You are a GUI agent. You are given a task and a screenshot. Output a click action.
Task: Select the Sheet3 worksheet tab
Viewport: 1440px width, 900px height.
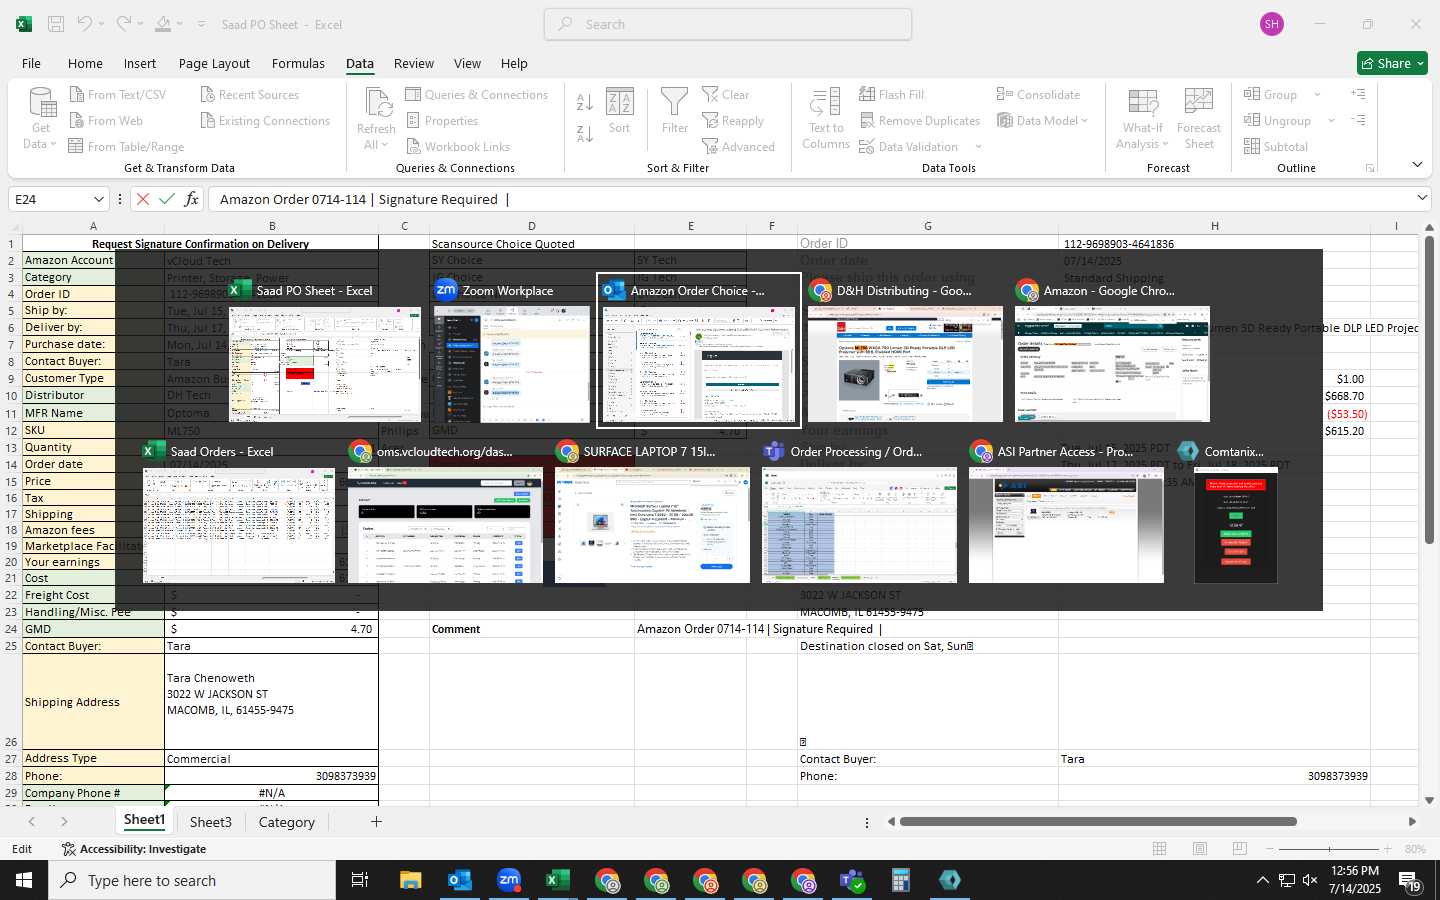(211, 822)
